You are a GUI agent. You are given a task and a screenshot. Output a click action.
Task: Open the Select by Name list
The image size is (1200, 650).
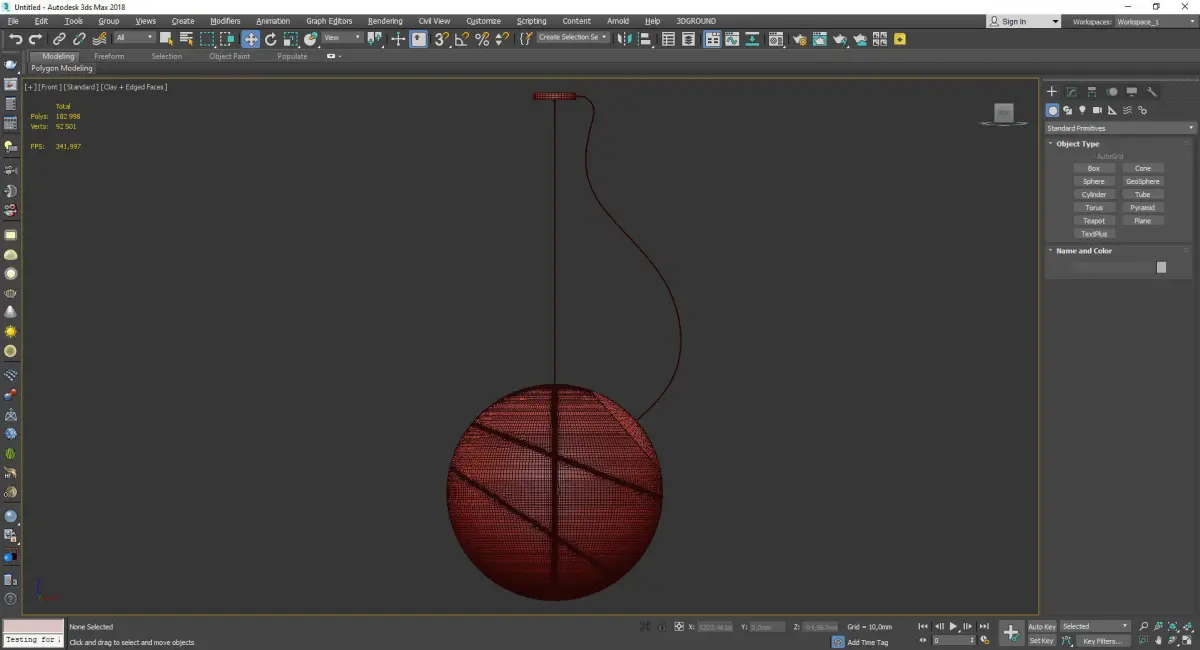(x=186, y=39)
